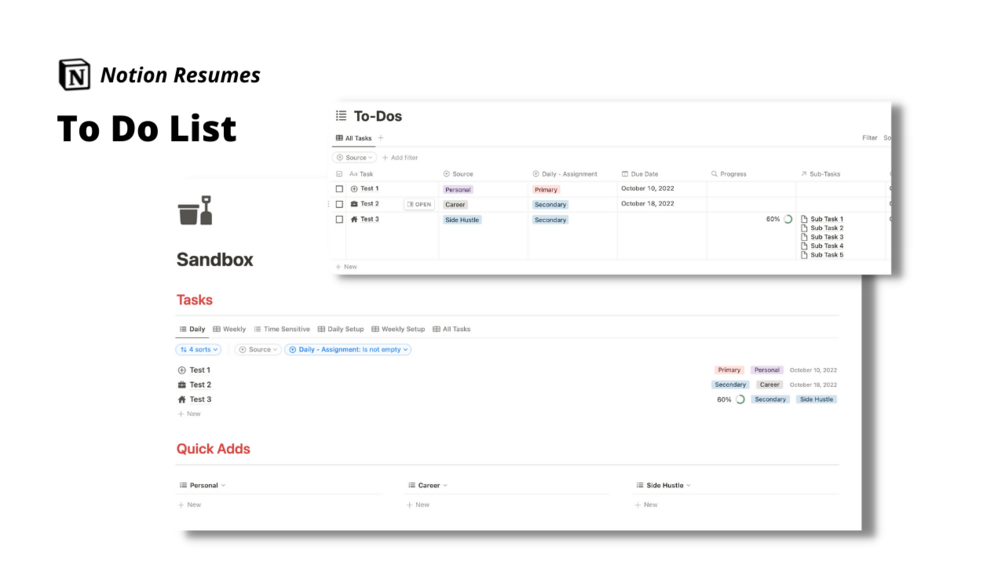The height and width of the screenshot is (565, 1005).
Task: Click the Daily - Assignment column header icon
Action: (x=536, y=174)
